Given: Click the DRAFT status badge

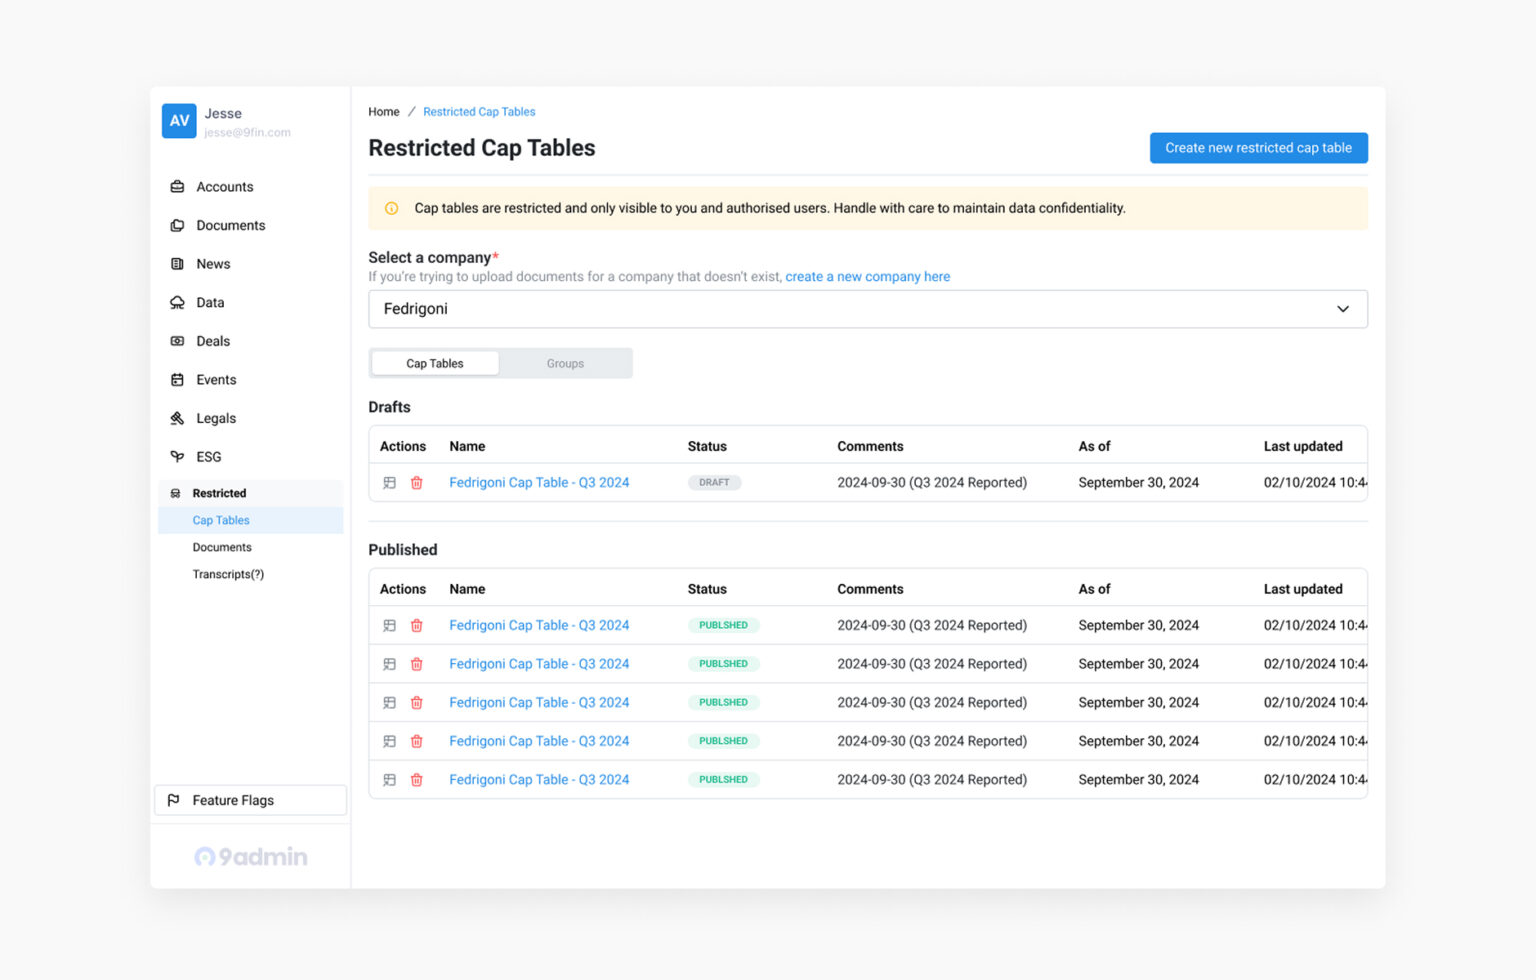Looking at the screenshot, I should point(714,483).
